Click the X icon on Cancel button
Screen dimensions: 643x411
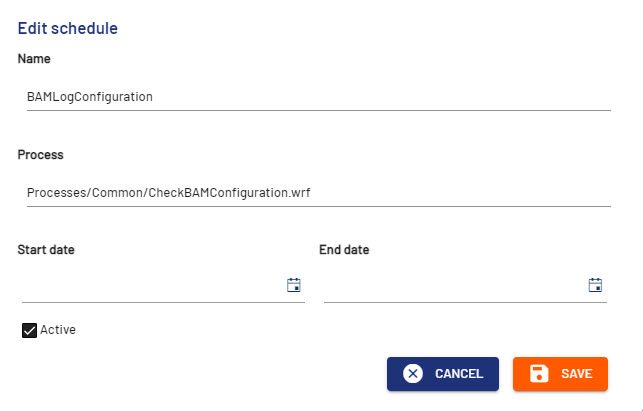(412, 373)
